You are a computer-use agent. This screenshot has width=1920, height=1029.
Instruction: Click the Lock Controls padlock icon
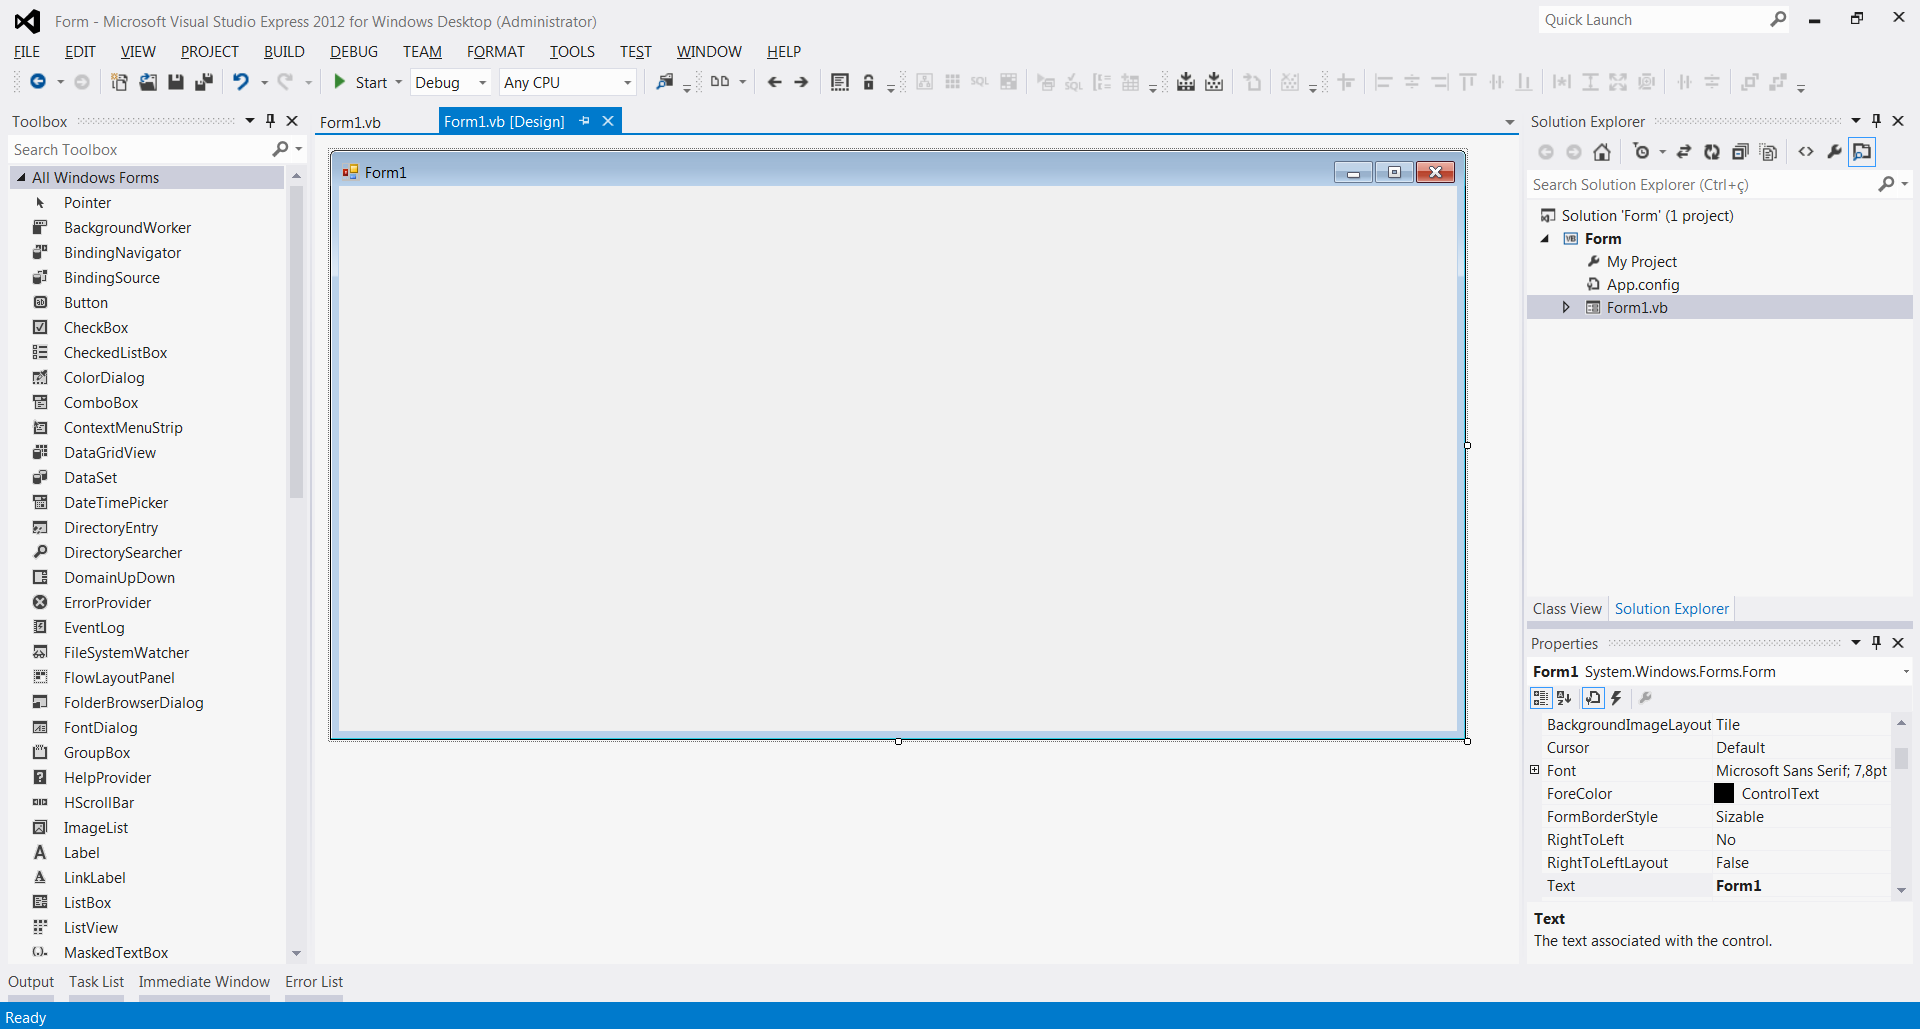click(868, 82)
